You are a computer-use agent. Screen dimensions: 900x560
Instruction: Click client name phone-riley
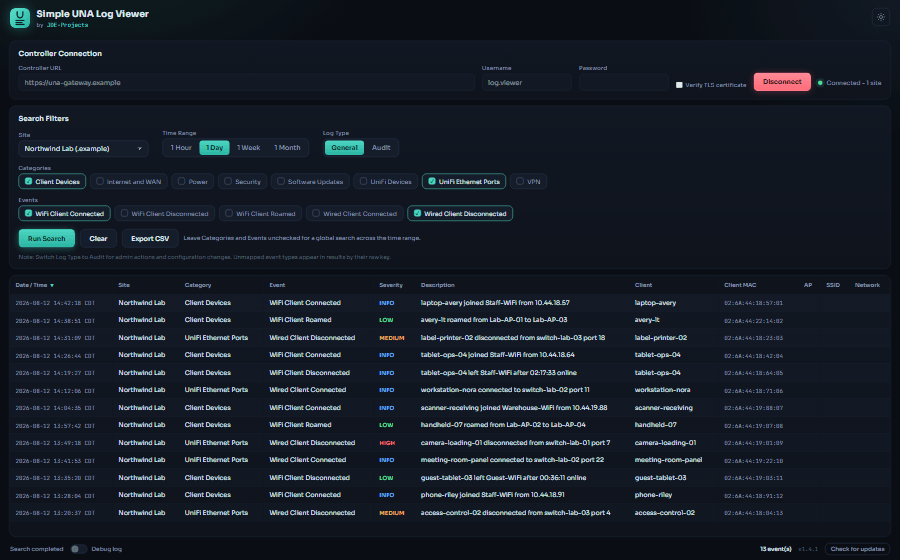[x=653, y=495]
